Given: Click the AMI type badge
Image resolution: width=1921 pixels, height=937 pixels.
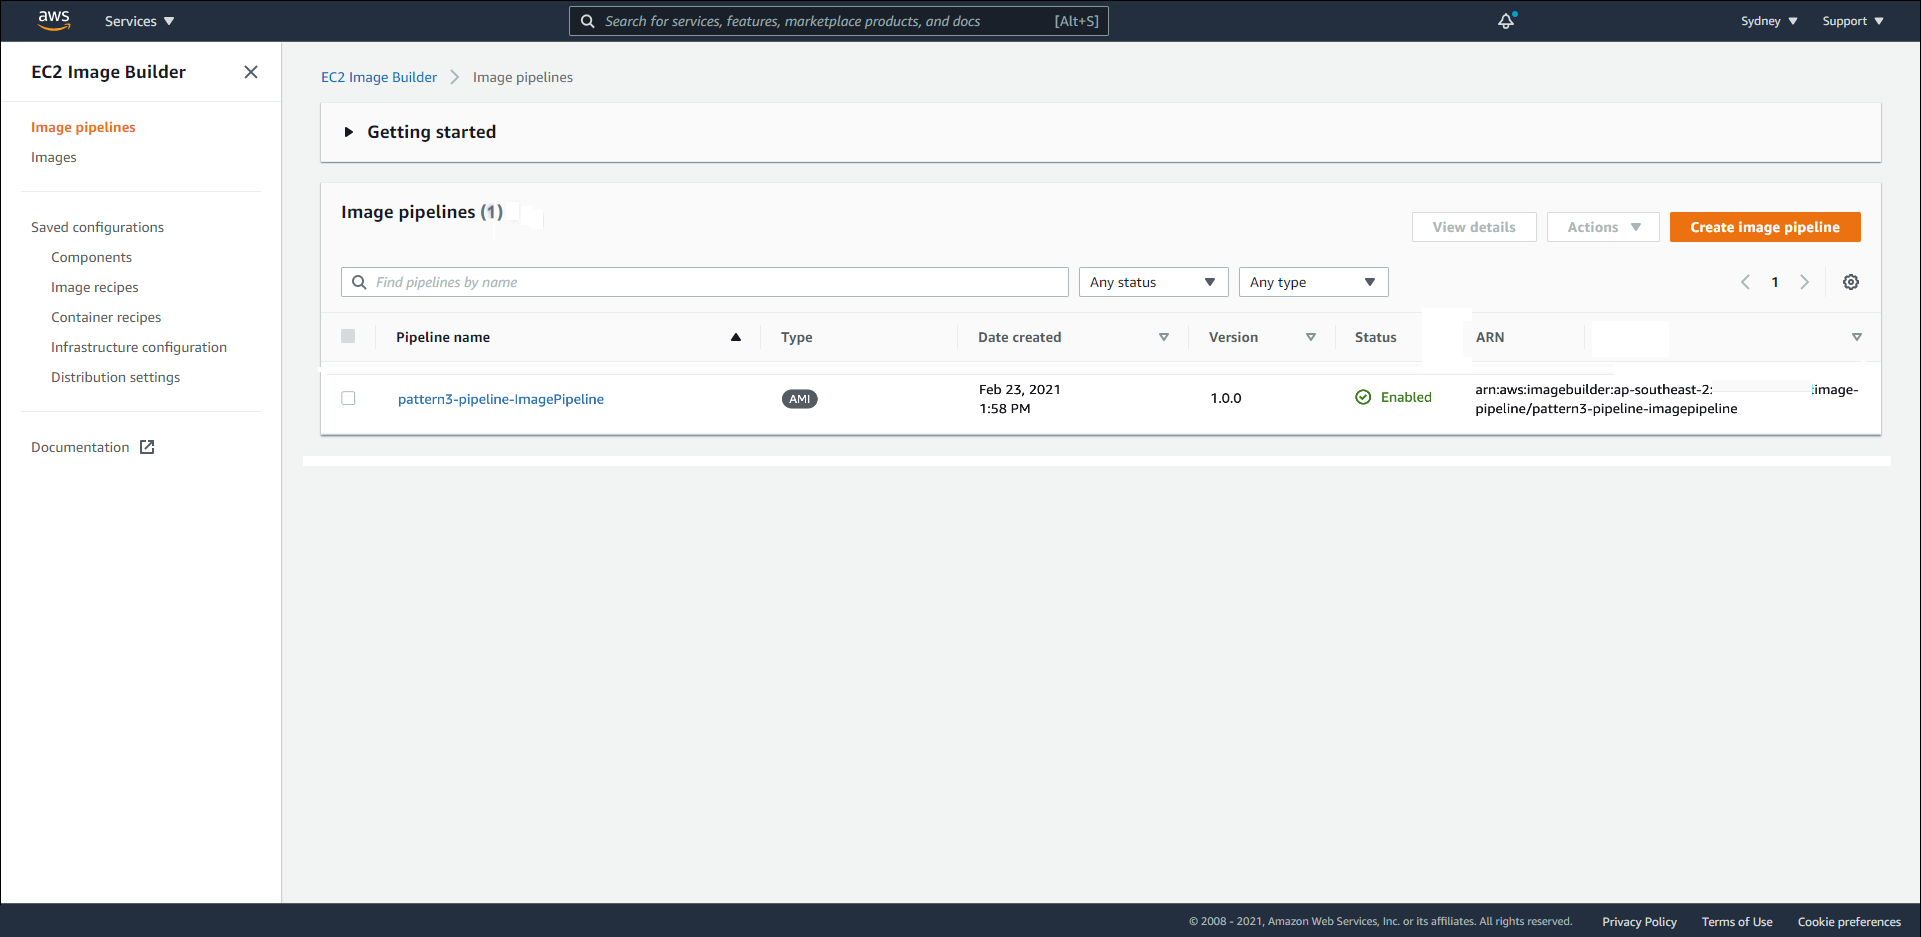Looking at the screenshot, I should (x=800, y=399).
